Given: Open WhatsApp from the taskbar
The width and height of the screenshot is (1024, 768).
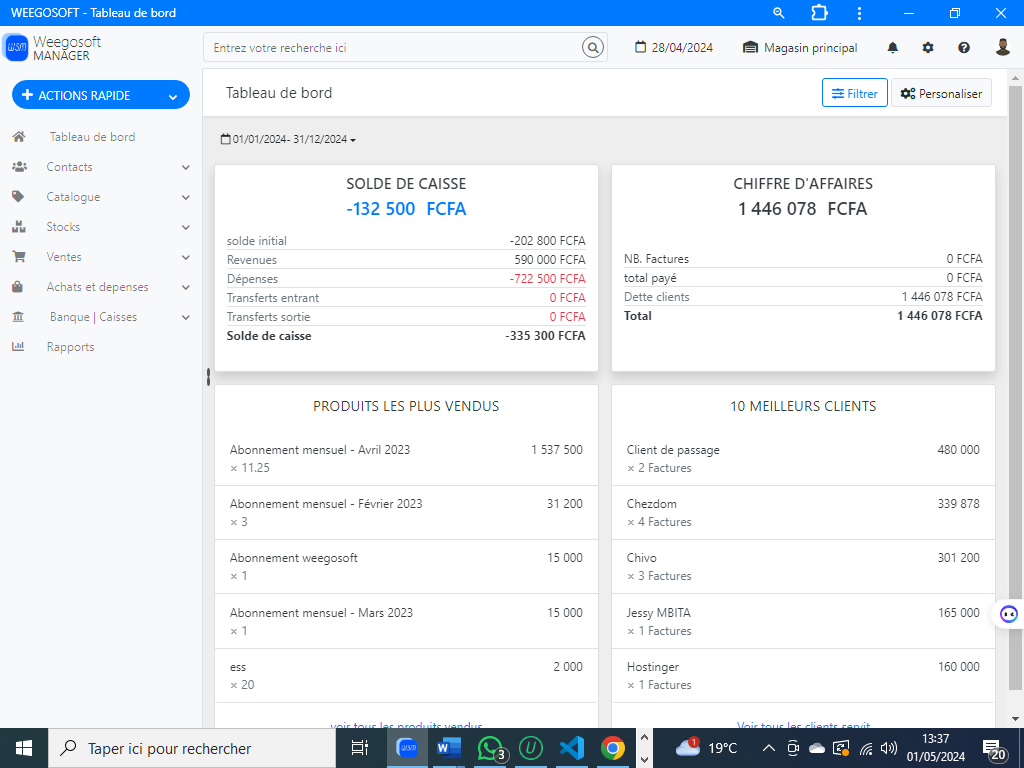Looking at the screenshot, I should [x=490, y=748].
